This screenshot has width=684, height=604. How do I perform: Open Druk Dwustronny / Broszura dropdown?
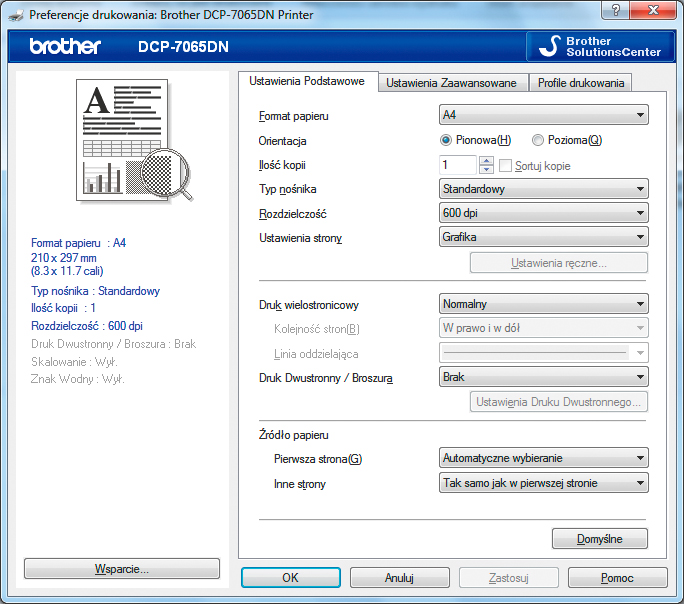pyautogui.click(x=544, y=377)
